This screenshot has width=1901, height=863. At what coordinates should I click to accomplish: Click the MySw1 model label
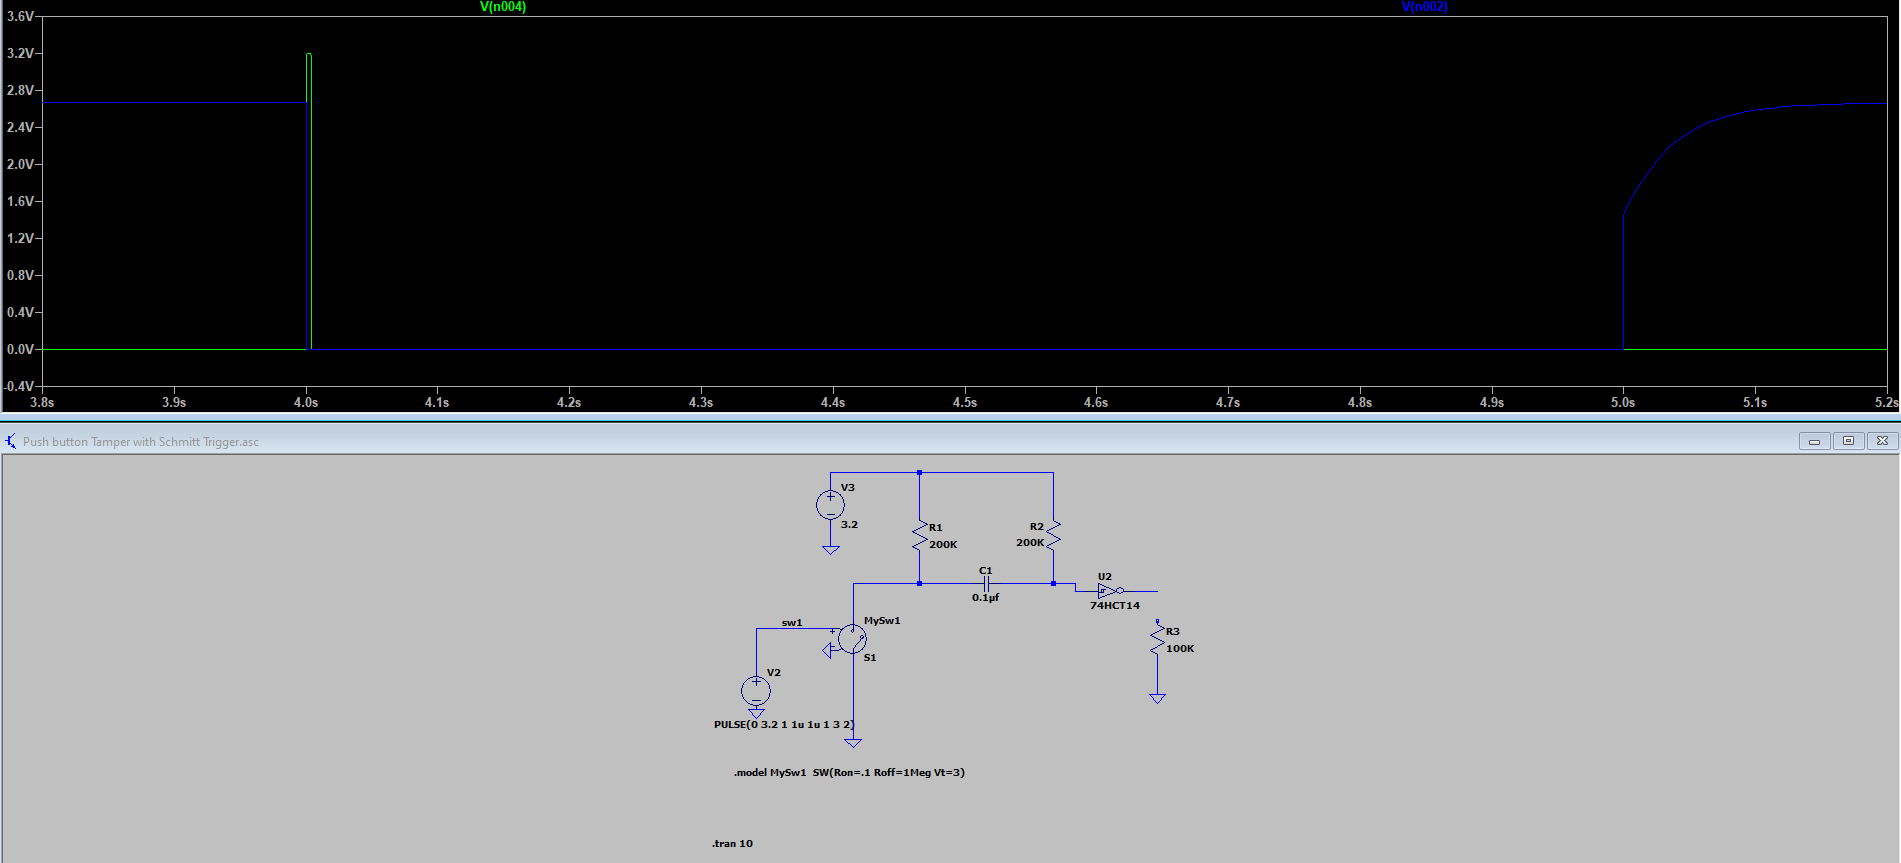(882, 620)
